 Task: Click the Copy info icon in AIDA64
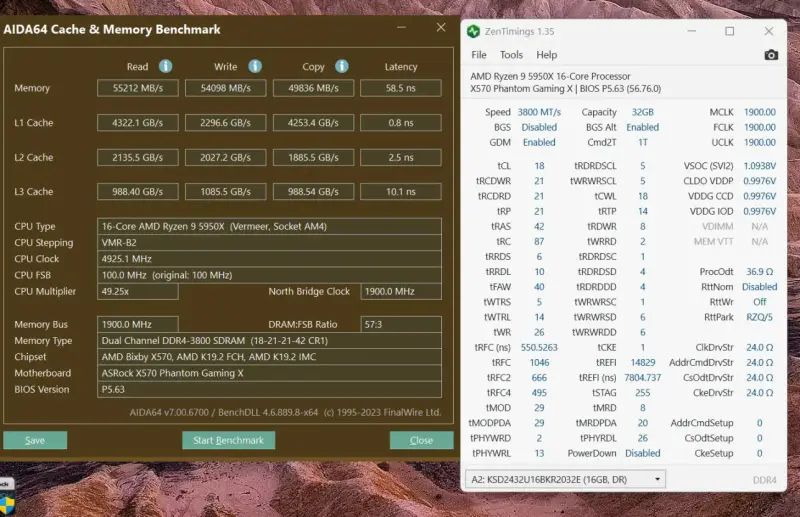[x=342, y=66]
